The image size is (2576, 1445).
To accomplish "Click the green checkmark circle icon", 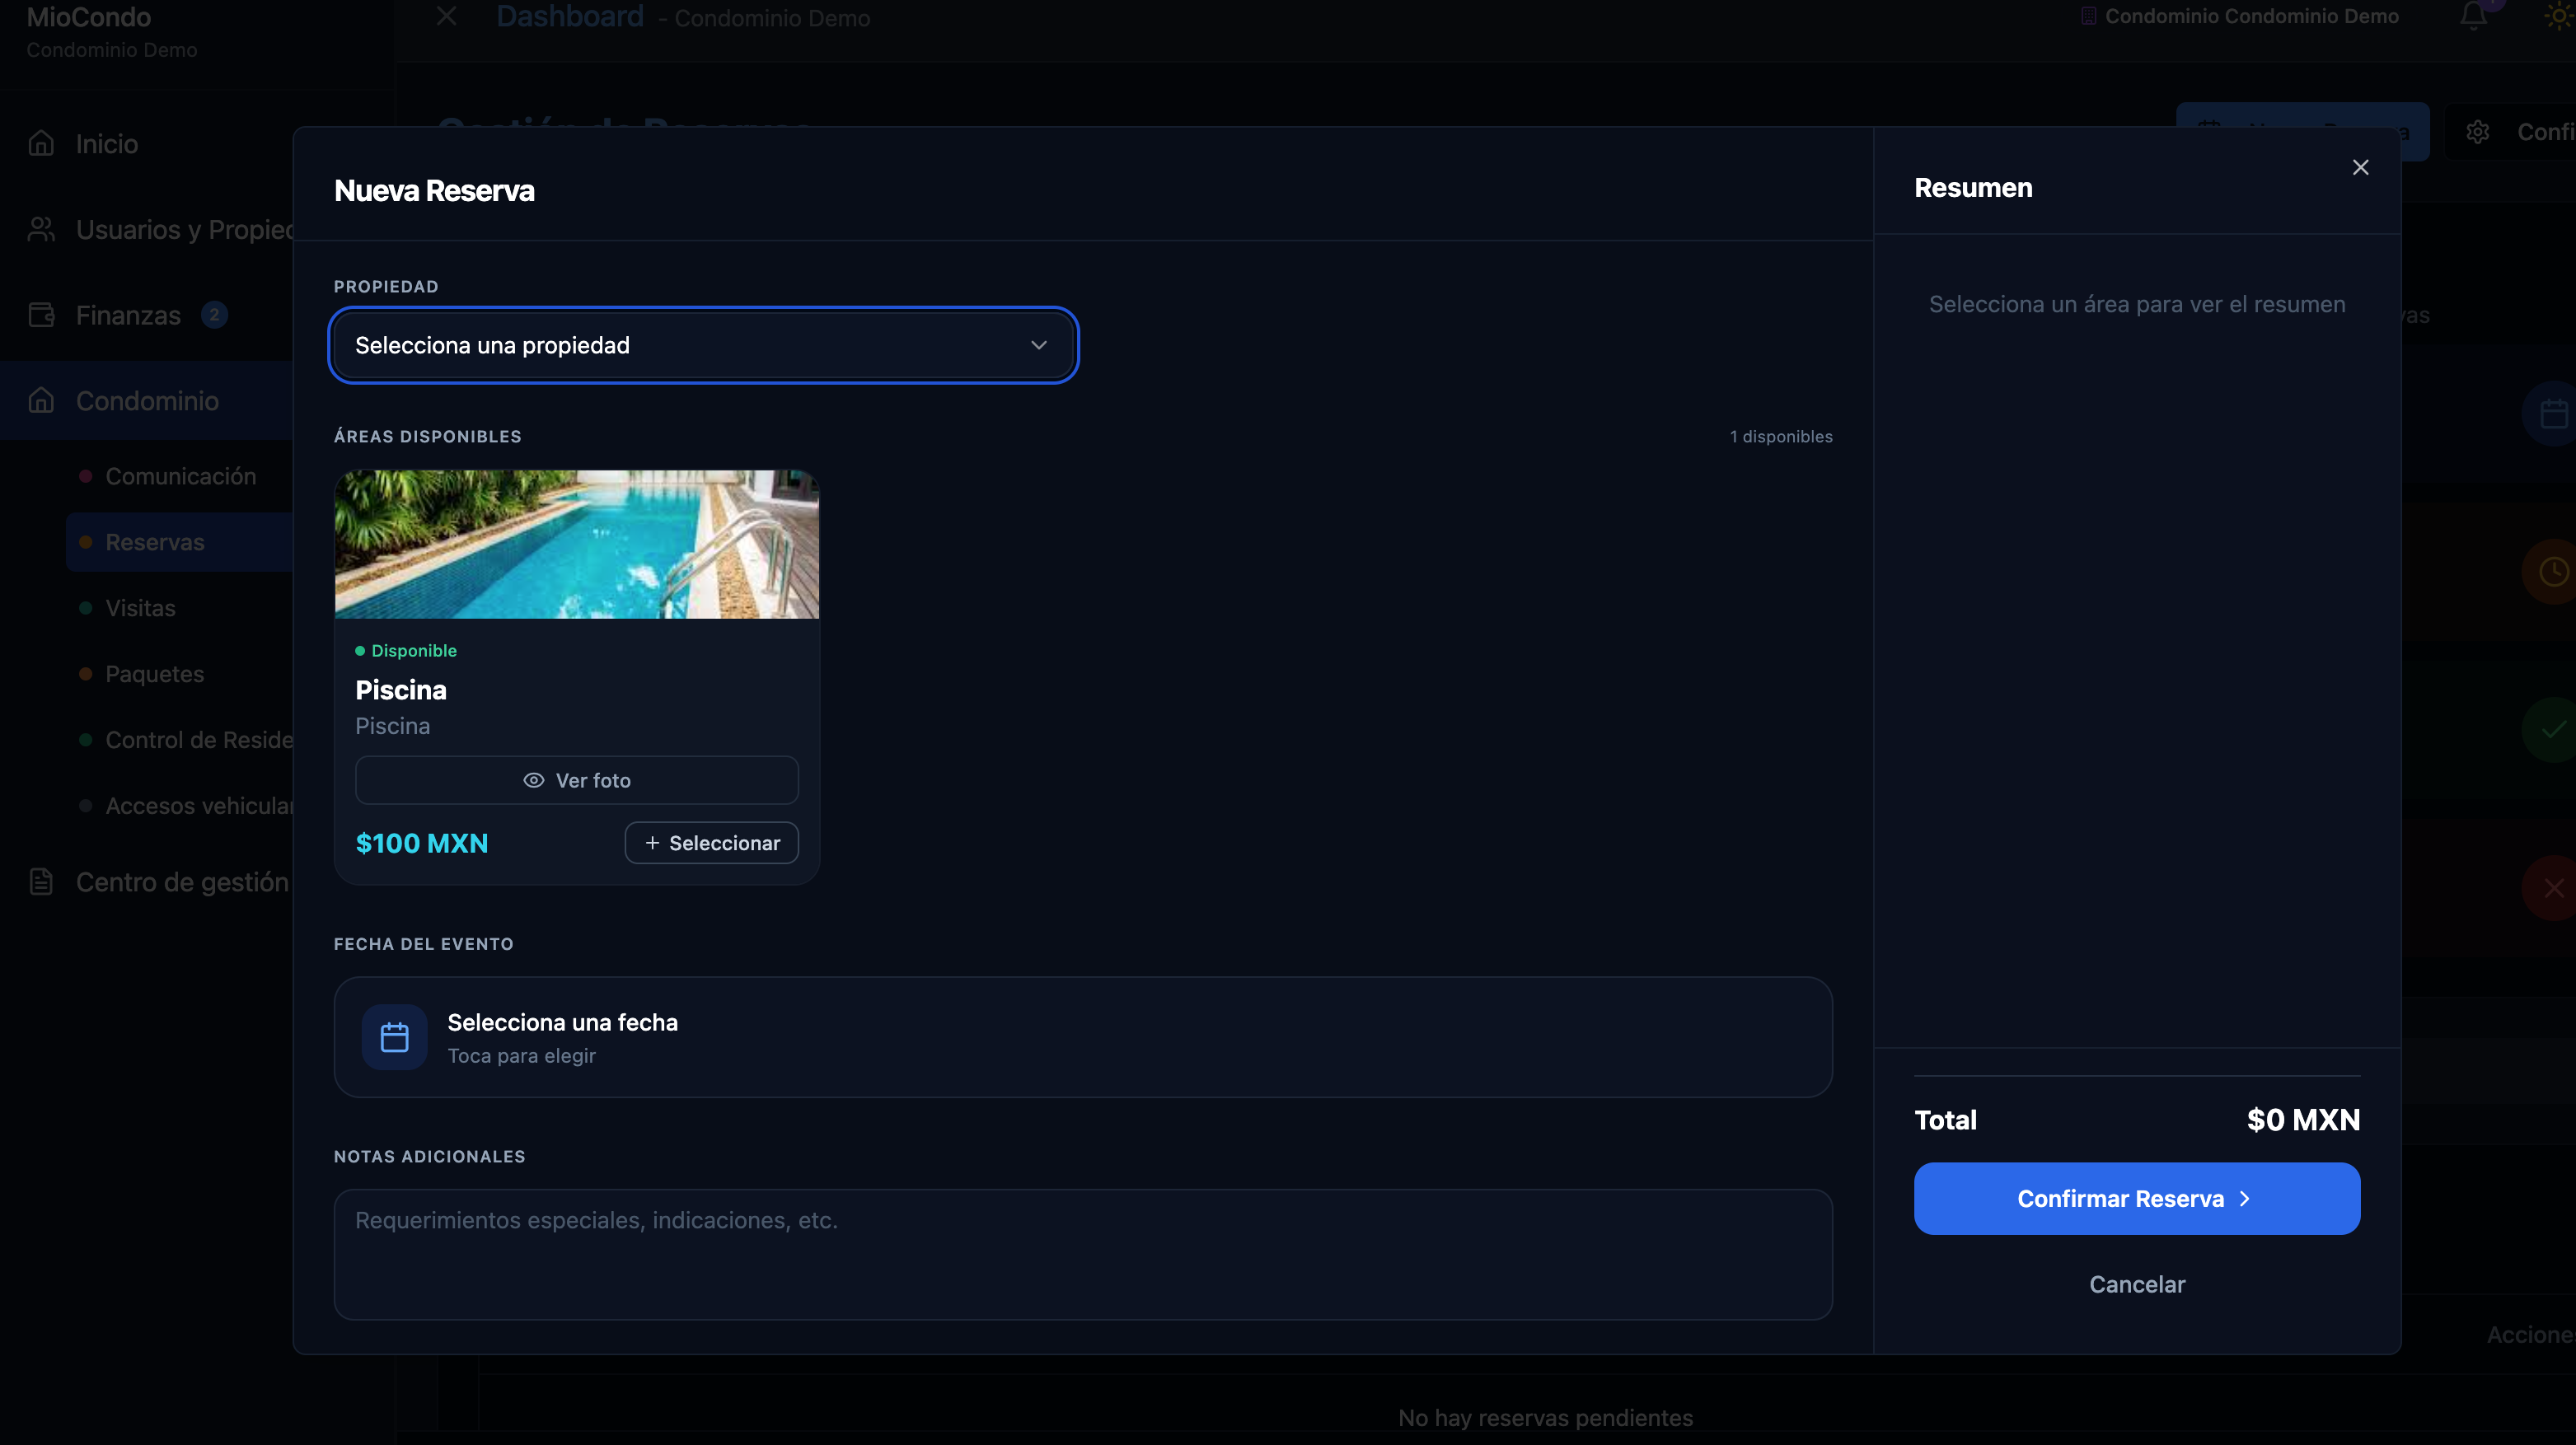I will pyautogui.click(x=2556, y=728).
